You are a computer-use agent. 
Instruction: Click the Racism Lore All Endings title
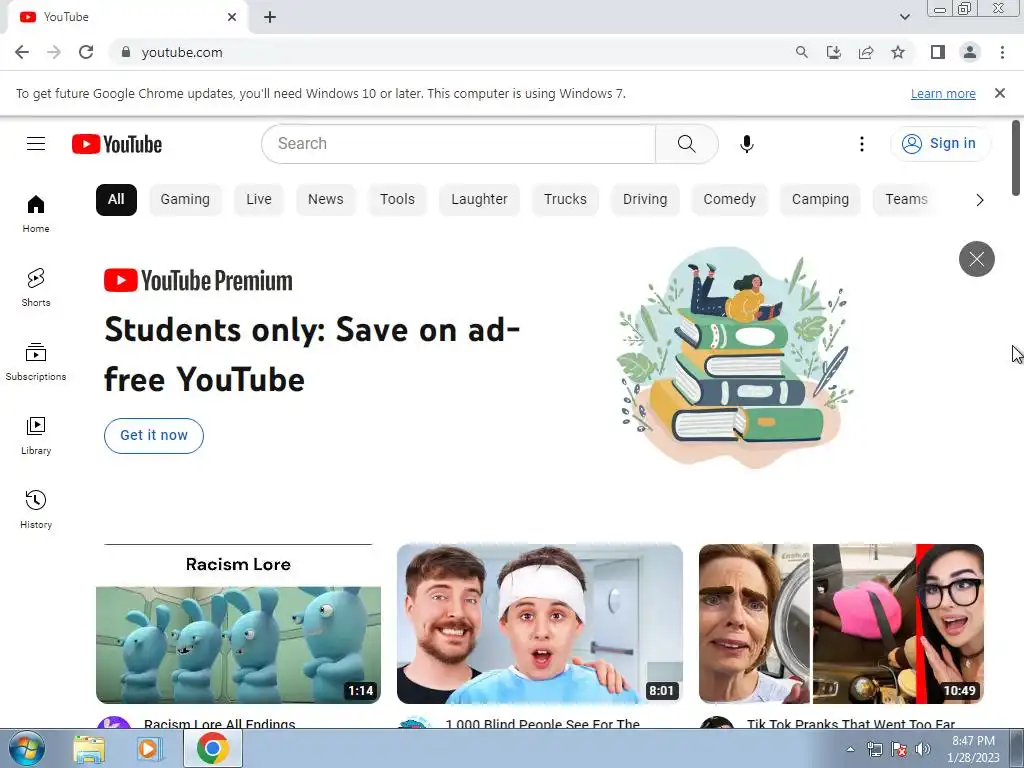coord(219,724)
